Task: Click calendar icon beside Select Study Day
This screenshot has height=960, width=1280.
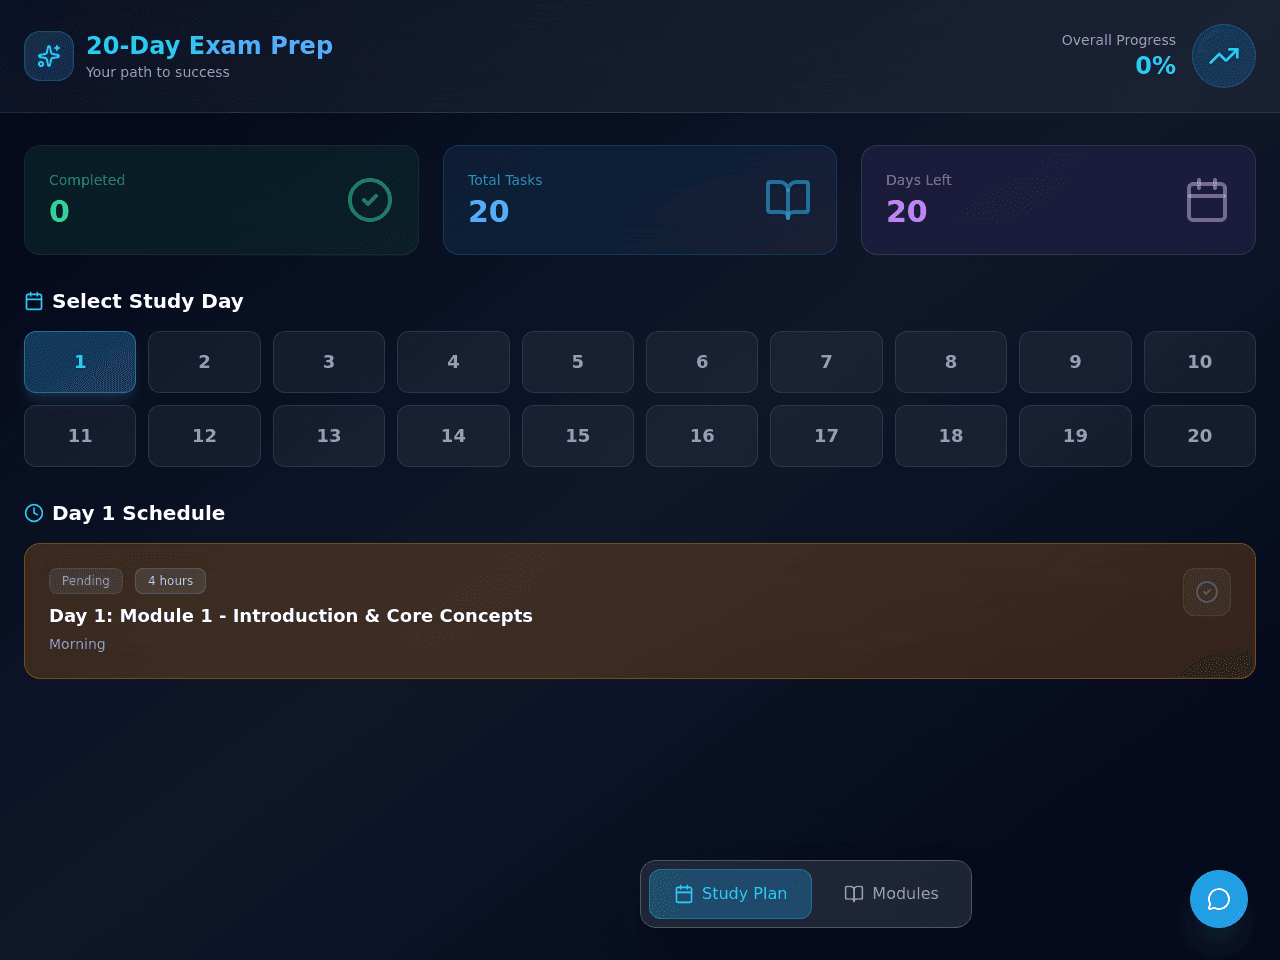Action: (34, 301)
